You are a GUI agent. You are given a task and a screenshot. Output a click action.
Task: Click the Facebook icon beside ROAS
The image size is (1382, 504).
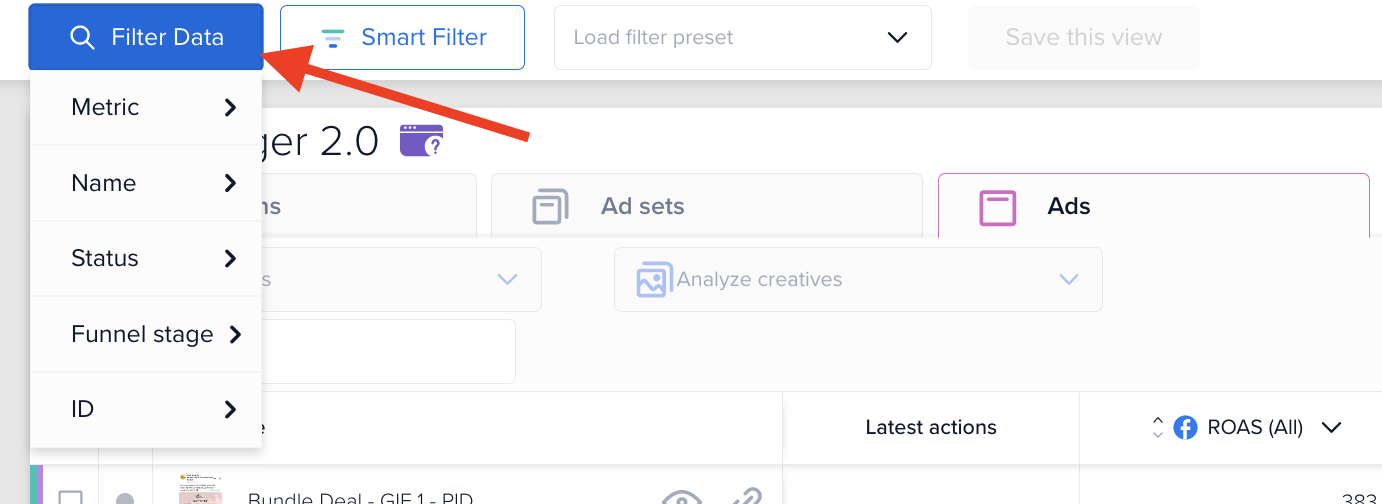click(1185, 428)
